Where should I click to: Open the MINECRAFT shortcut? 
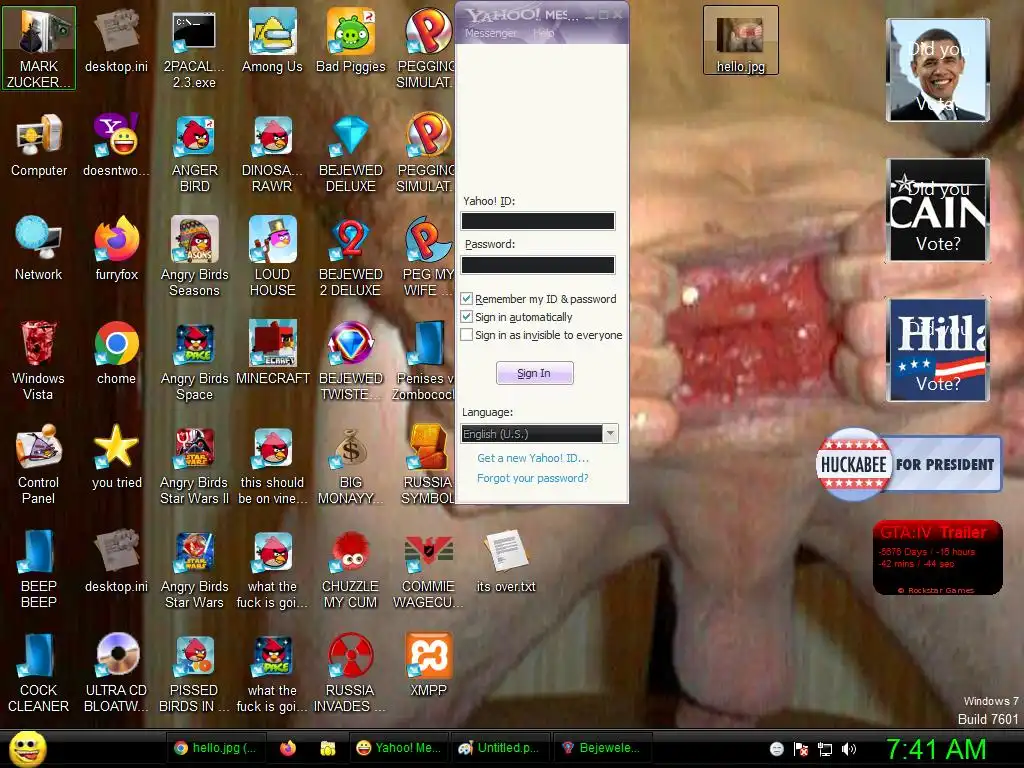[x=272, y=353]
